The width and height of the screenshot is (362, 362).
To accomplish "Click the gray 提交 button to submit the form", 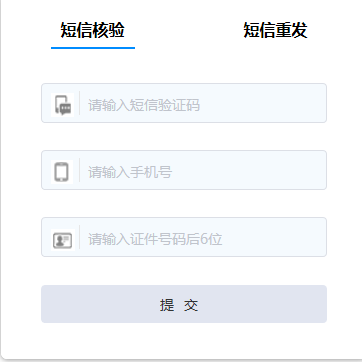I will coord(184,304).
